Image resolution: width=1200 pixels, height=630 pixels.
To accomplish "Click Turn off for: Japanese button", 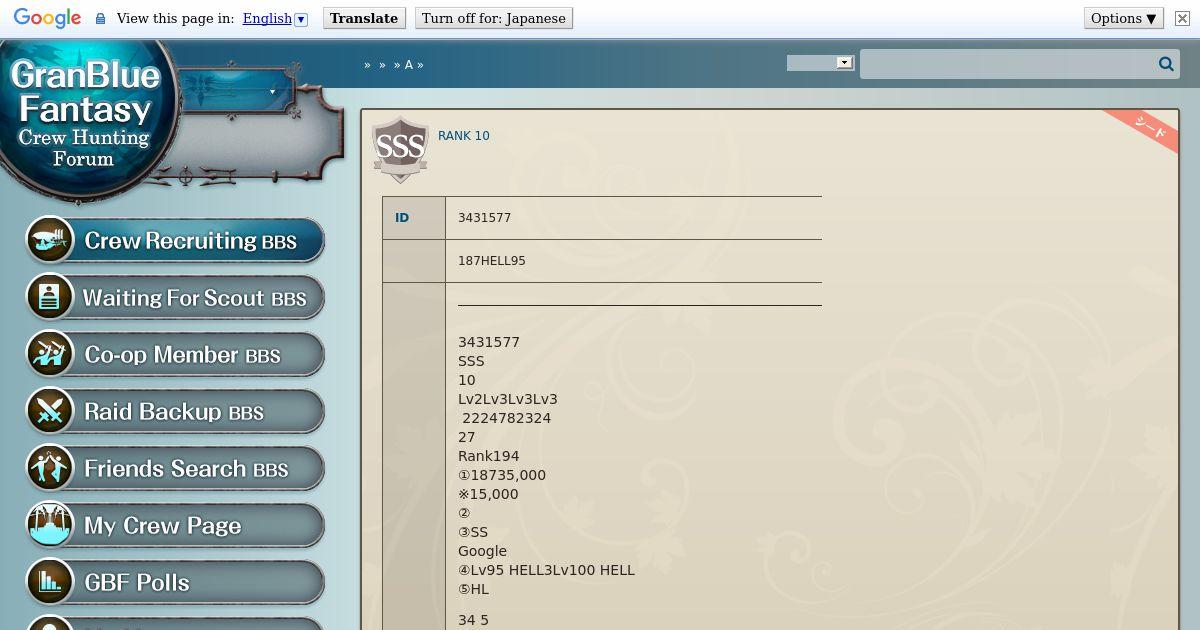I will point(493,18).
